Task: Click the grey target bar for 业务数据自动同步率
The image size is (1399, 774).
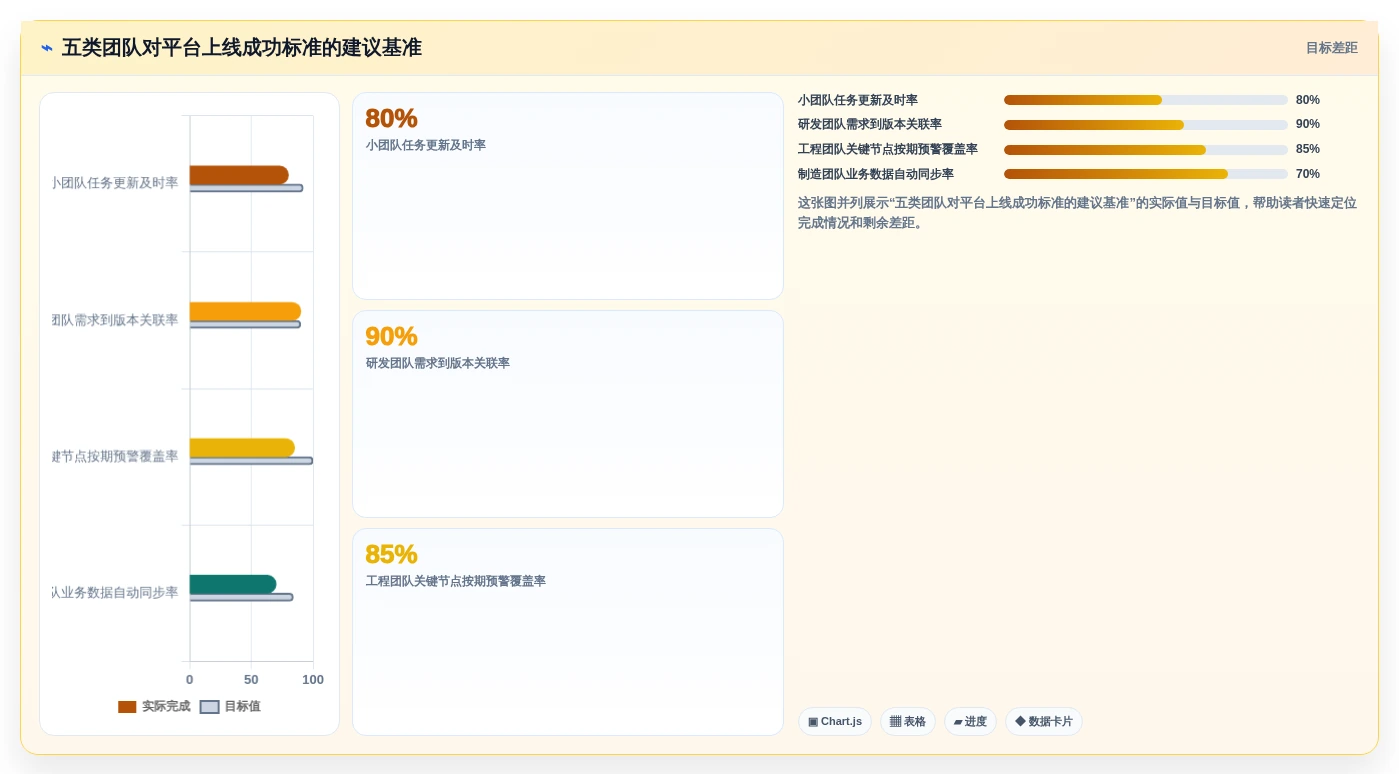Action: 241,597
